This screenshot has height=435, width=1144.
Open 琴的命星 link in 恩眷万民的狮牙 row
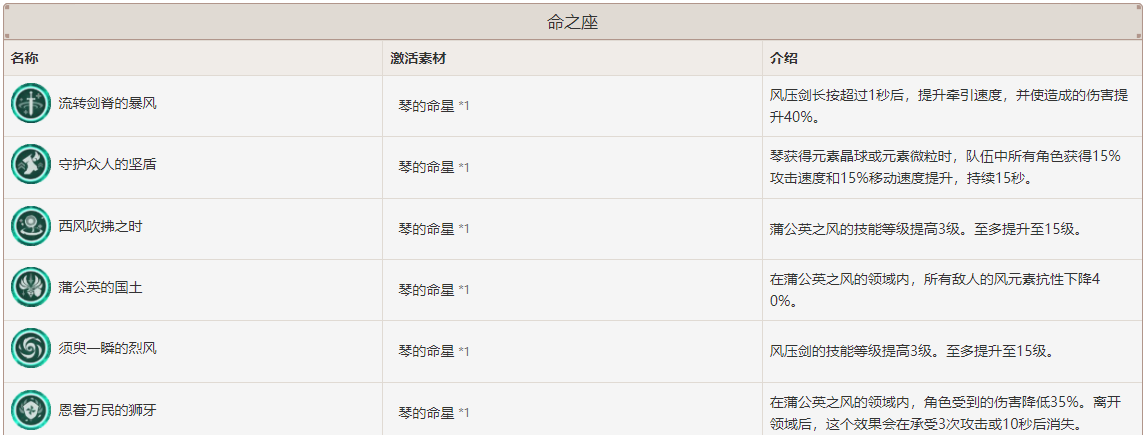pos(427,412)
